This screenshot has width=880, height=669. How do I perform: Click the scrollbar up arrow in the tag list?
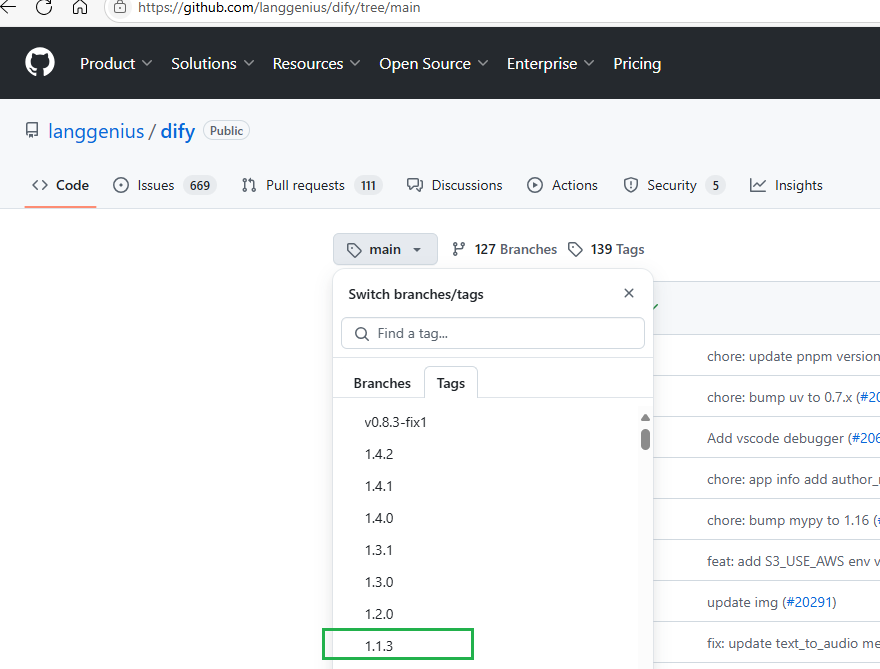(645, 418)
